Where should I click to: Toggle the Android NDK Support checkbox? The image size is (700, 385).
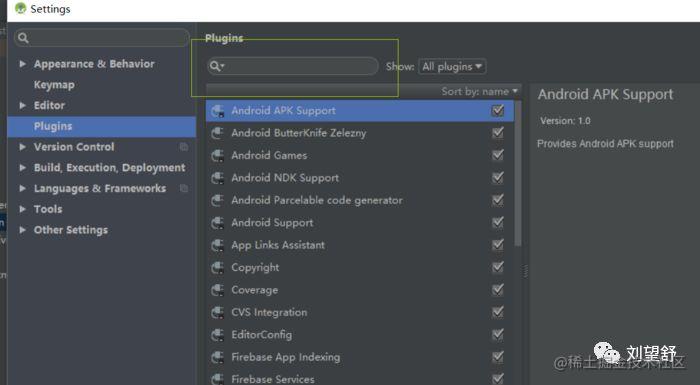click(x=497, y=177)
